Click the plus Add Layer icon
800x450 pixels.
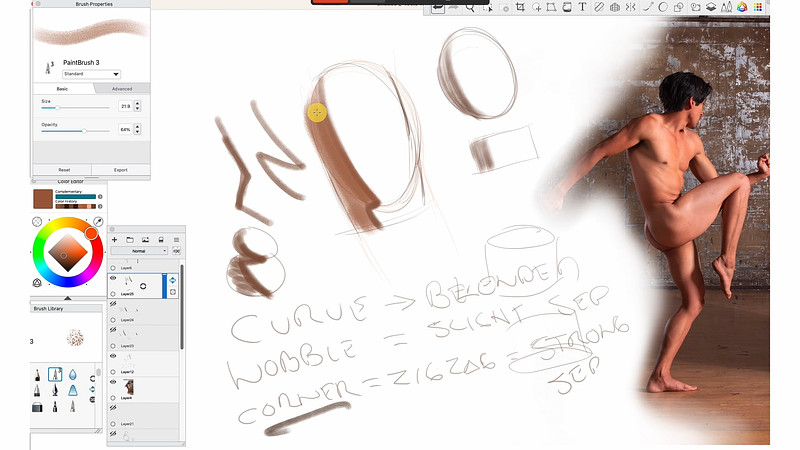click(x=114, y=240)
